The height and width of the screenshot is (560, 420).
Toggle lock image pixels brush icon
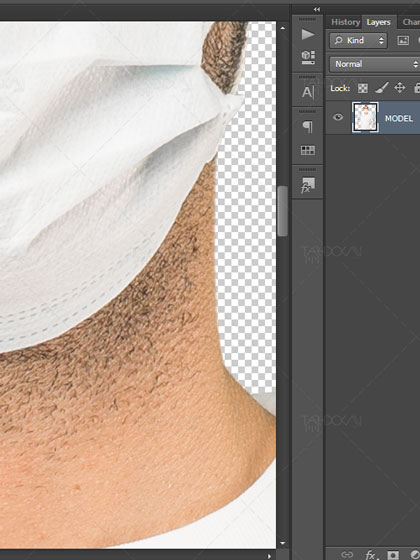point(381,88)
